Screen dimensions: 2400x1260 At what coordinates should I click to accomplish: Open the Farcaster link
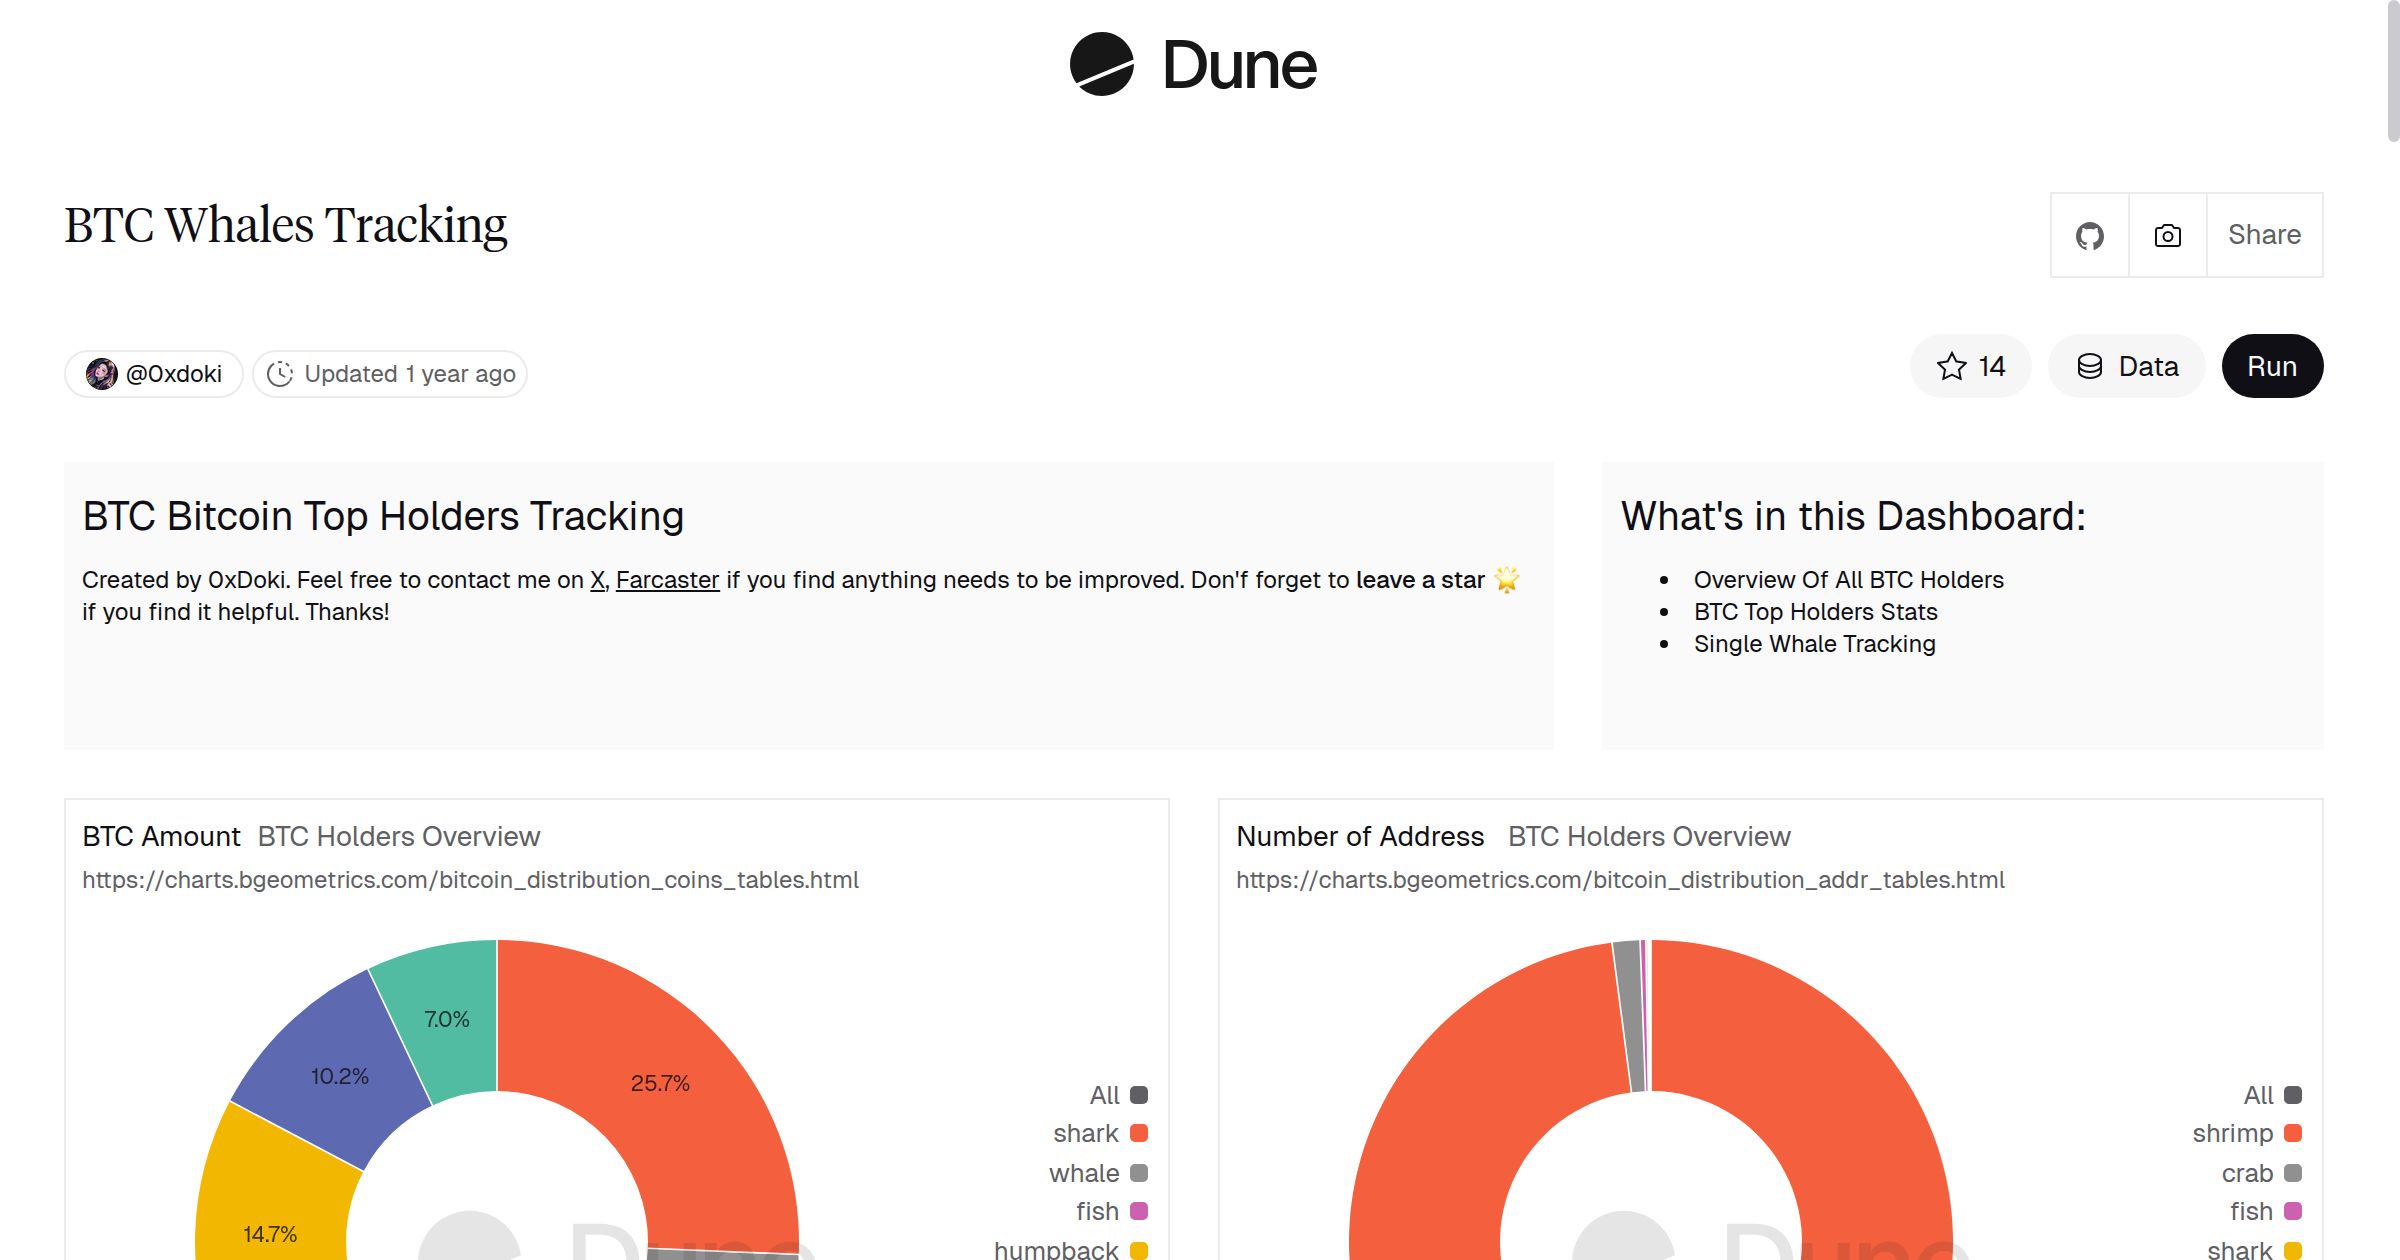[667, 580]
